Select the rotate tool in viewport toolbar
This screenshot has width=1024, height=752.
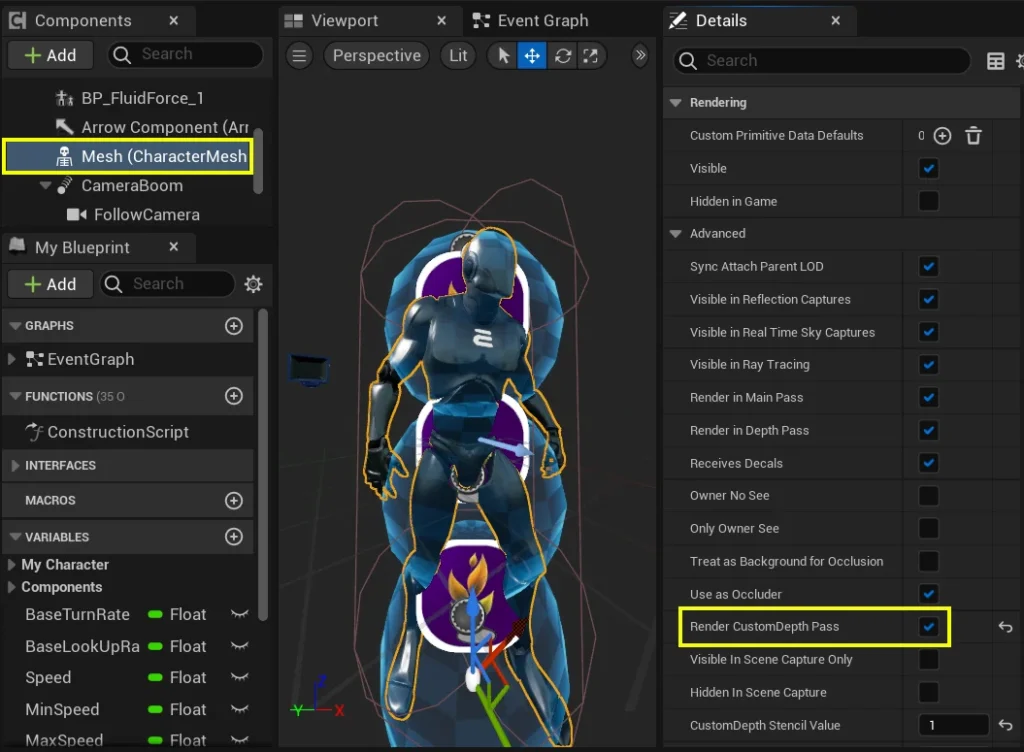tap(562, 56)
